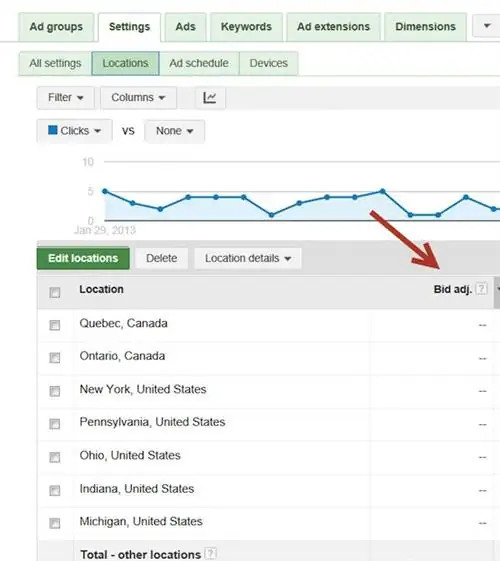Open the more tabs dropdown arrow
500x561 pixels.
pyautogui.click(x=486, y=26)
